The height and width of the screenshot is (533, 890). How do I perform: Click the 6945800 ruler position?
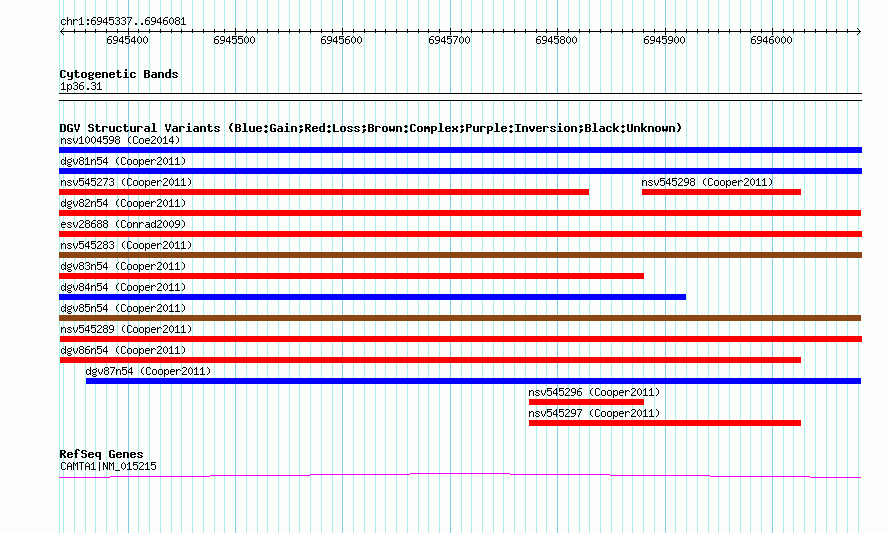coord(556,40)
